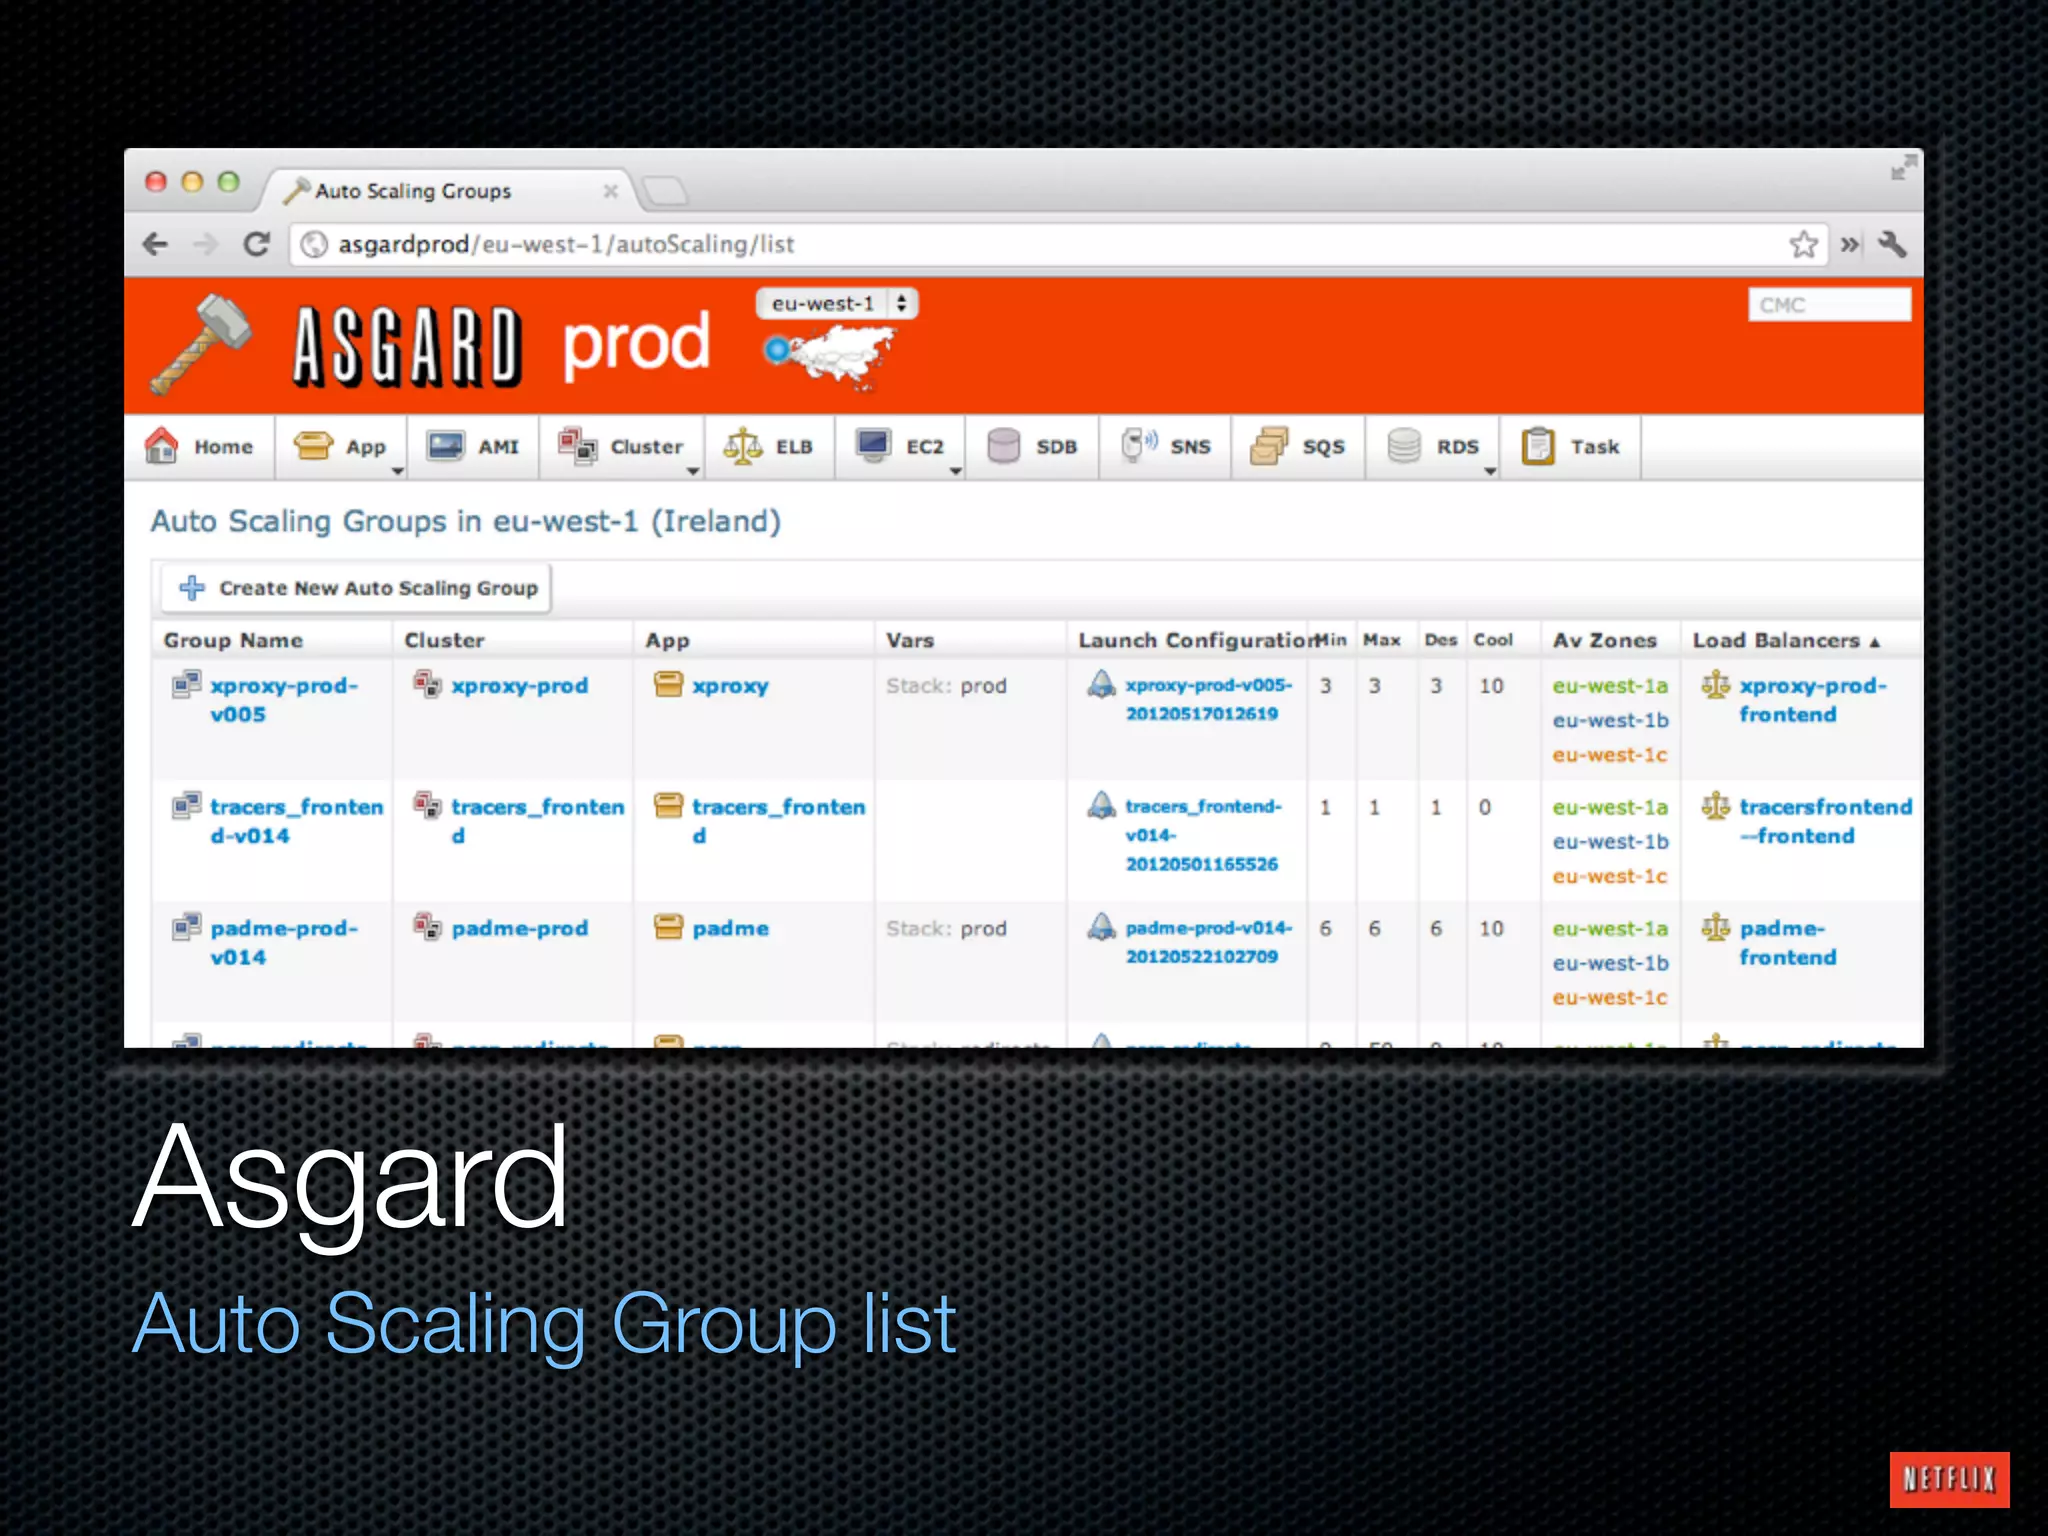Click tracers_frontend cluster icon
The width and height of the screenshot is (2048, 1536).
point(427,805)
